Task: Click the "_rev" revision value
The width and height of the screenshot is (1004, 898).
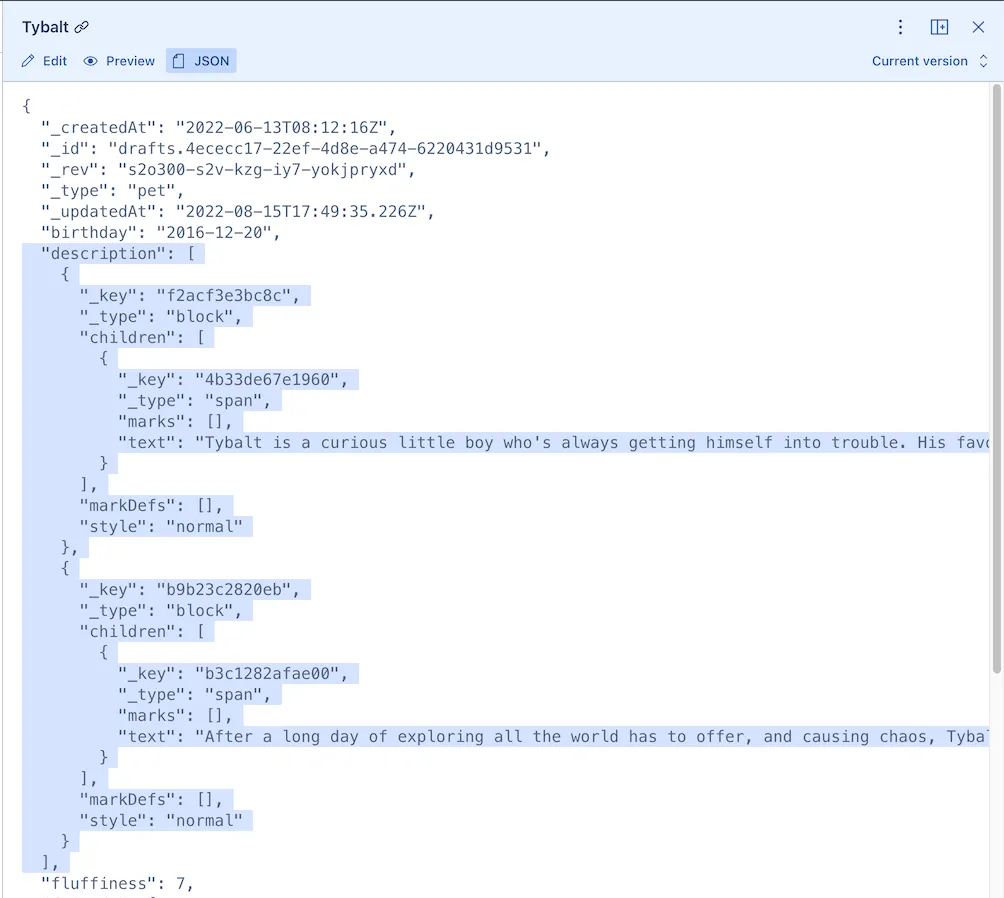Action: [x=265, y=170]
